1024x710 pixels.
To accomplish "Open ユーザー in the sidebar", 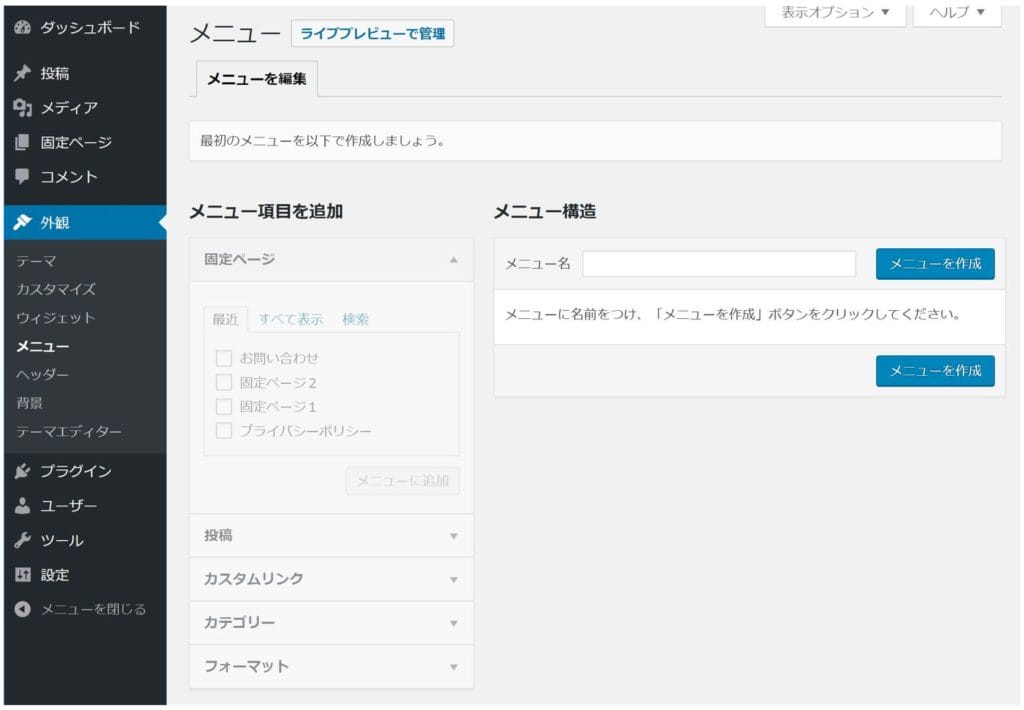I will coord(69,506).
